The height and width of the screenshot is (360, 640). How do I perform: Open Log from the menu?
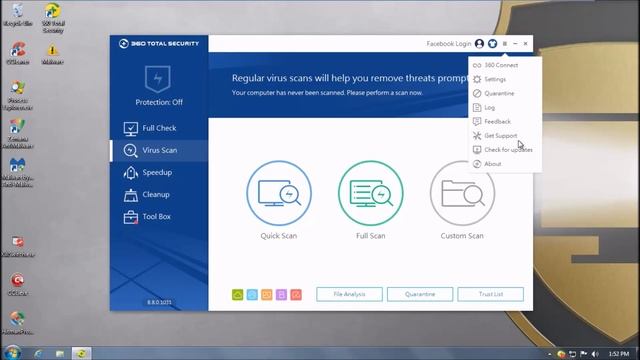505,108
